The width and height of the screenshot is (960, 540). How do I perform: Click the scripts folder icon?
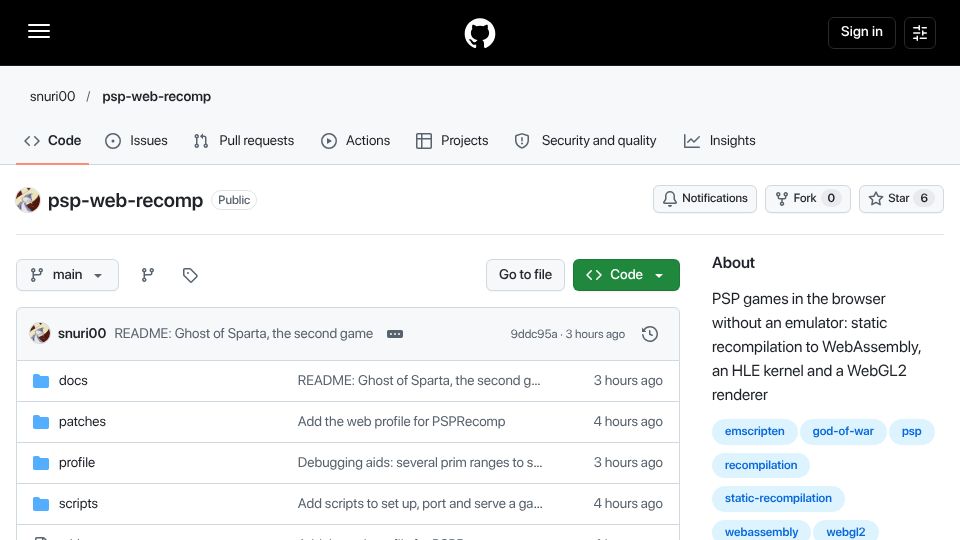pyautogui.click(x=41, y=504)
